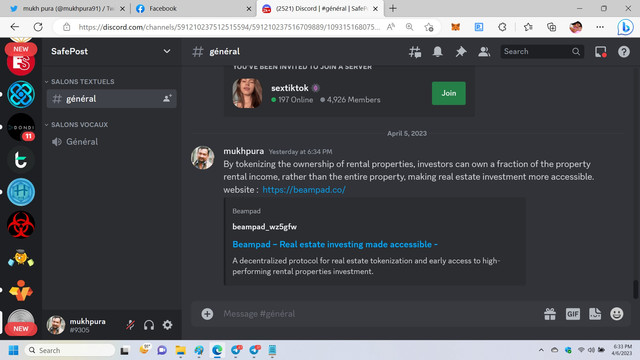Open the emoji picker smiley
Image resolution: width=640 pixels, height=360 pixels.
coord(617,313)
